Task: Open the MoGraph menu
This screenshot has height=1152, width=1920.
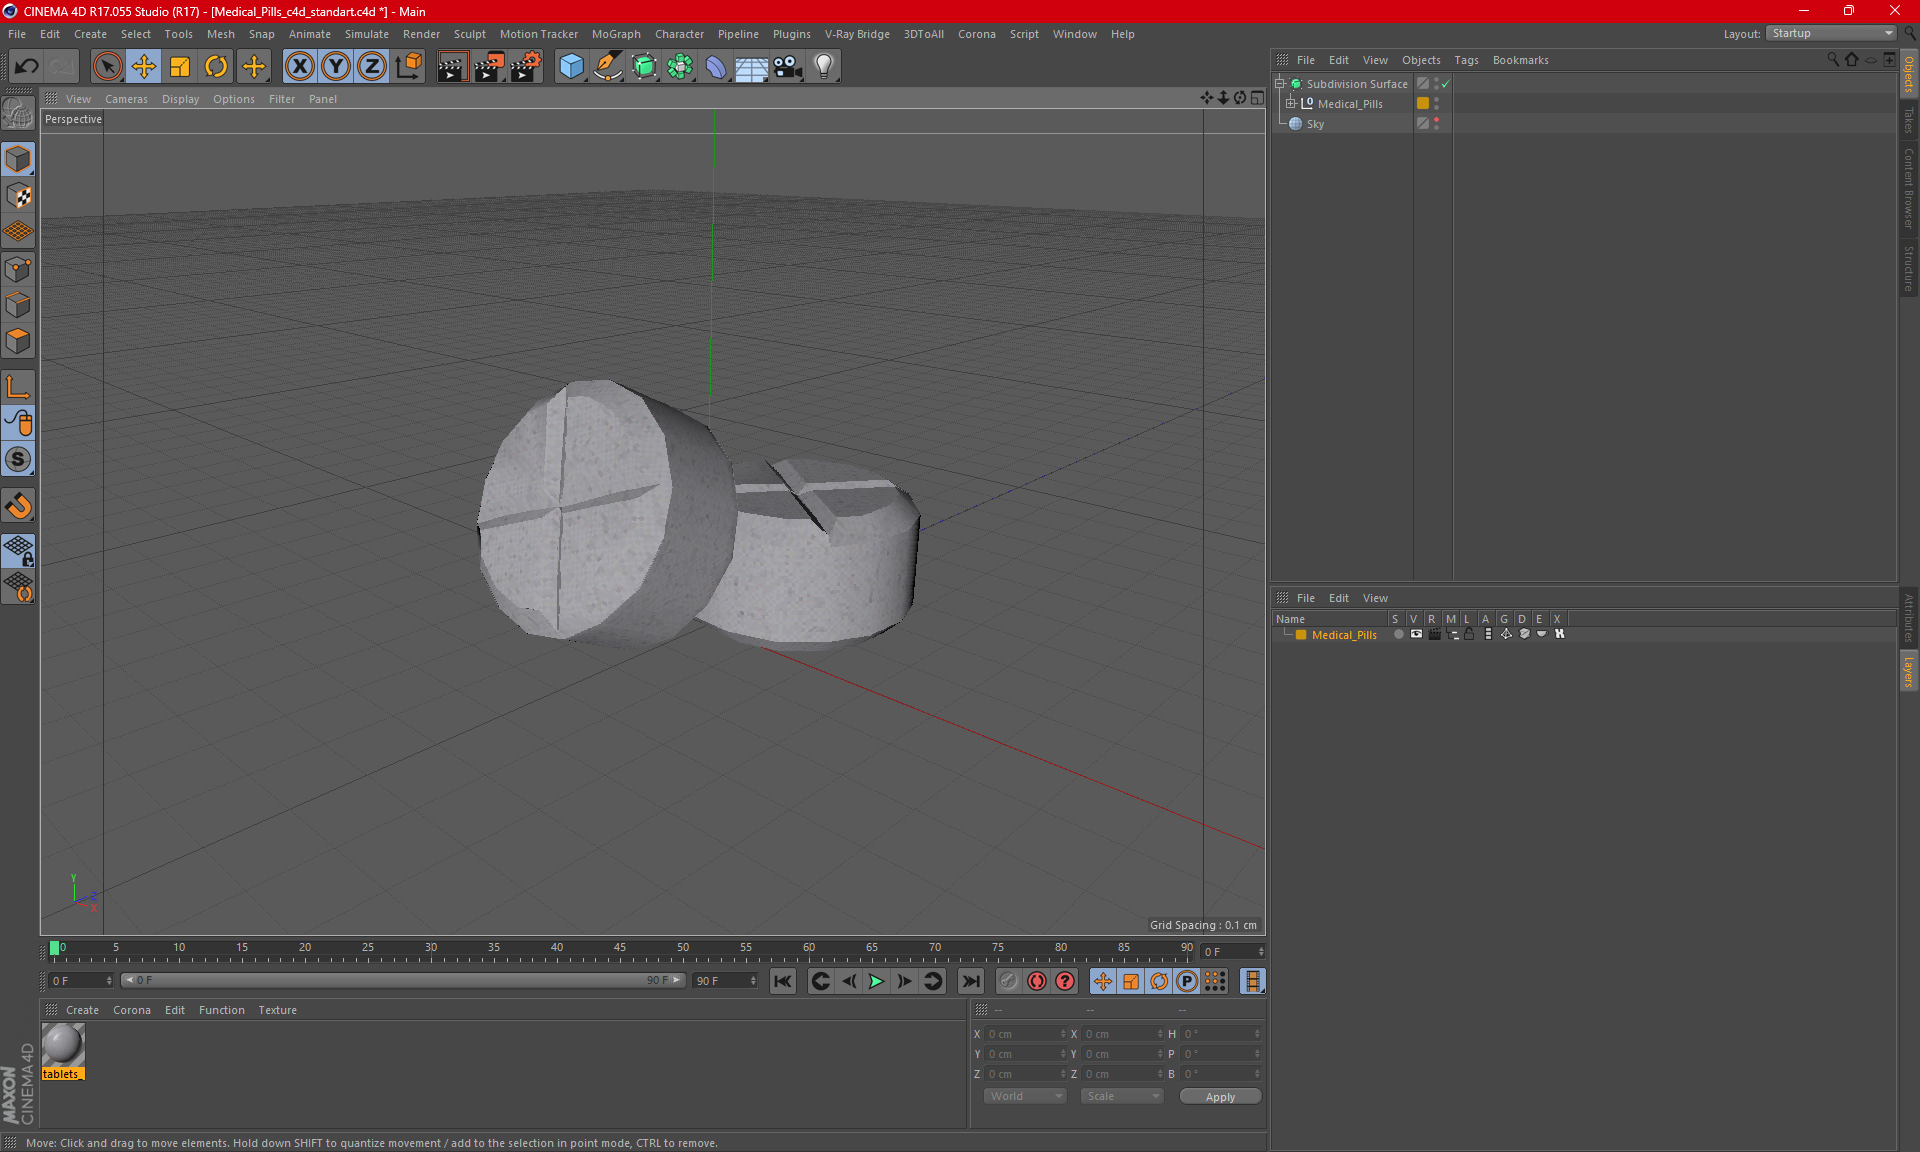Action: click(616, 34)
